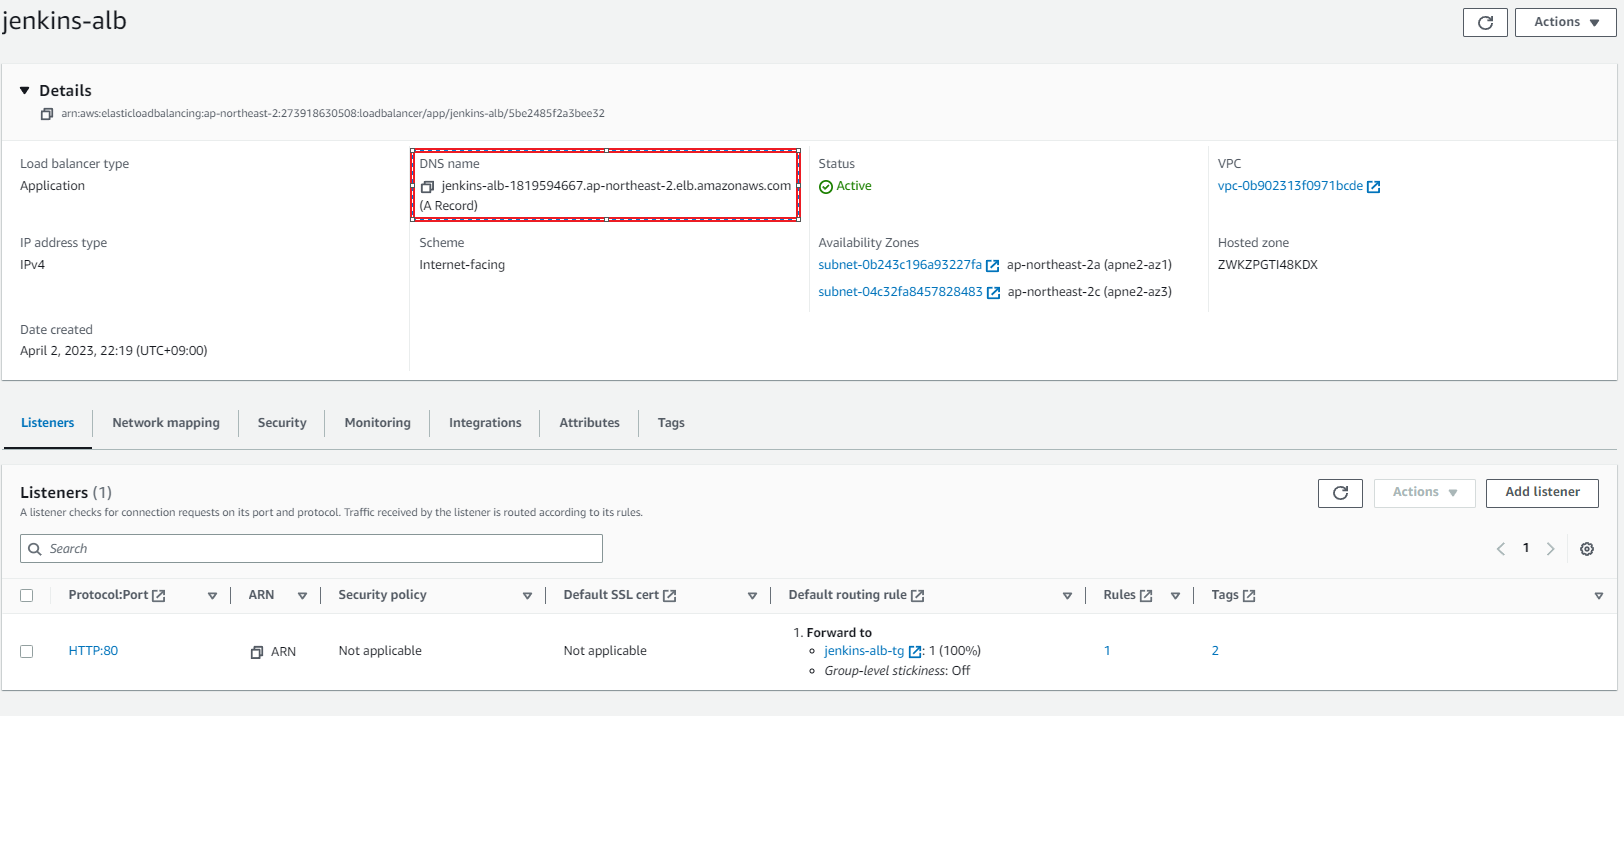Click external icon next to jenkins-alb-tg
Image resolution: width=1624 pixels, height=844 pixels.
(915, 652)
